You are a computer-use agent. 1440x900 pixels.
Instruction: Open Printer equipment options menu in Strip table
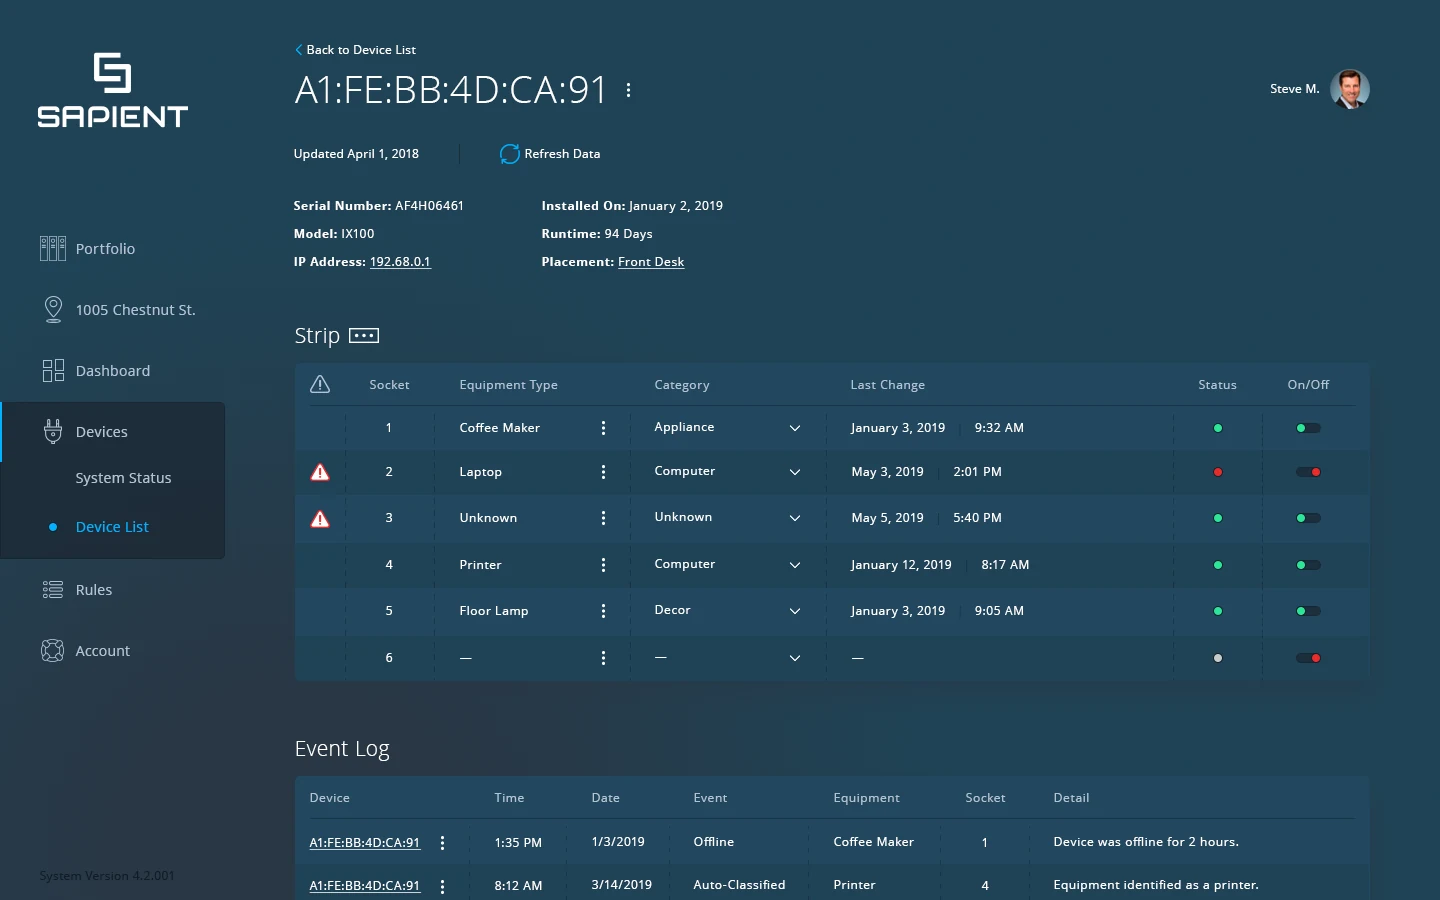(x=603, y=565)
